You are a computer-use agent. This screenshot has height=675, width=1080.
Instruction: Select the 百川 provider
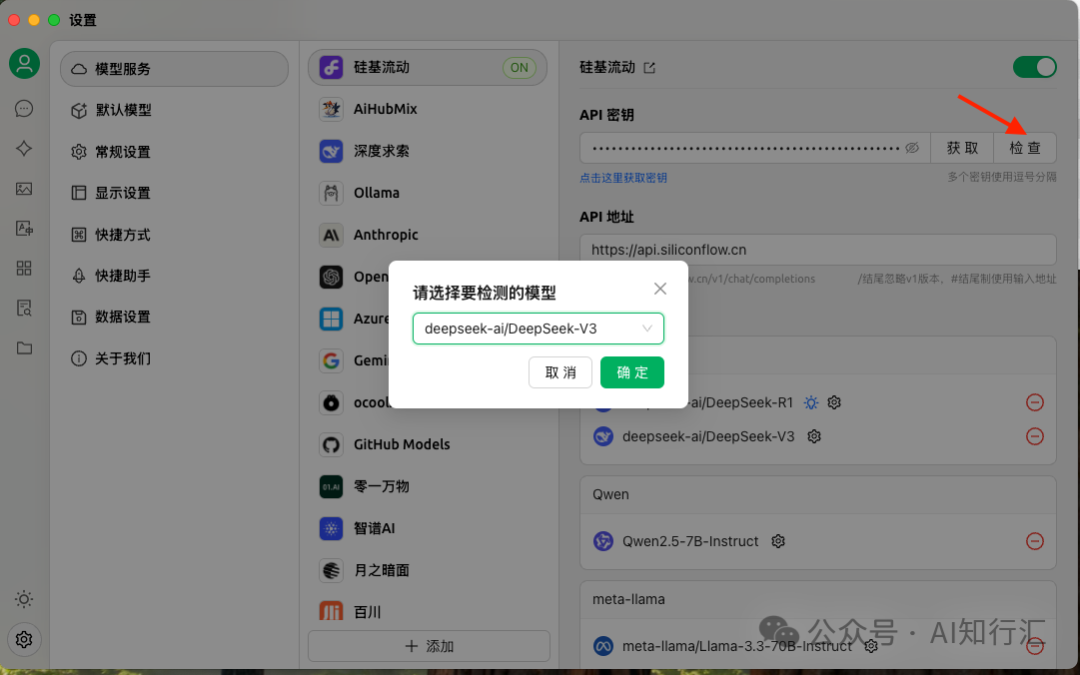tap(428, 611)
